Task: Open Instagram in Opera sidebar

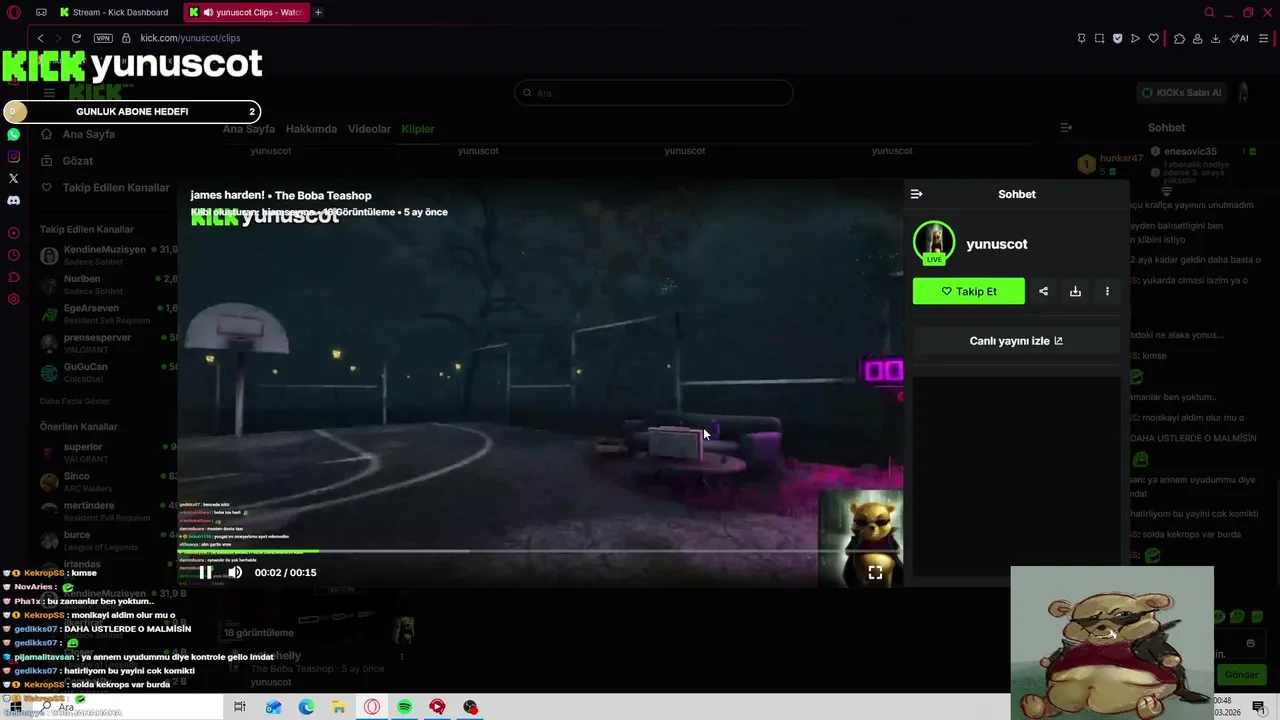Action: coord(13,156)
